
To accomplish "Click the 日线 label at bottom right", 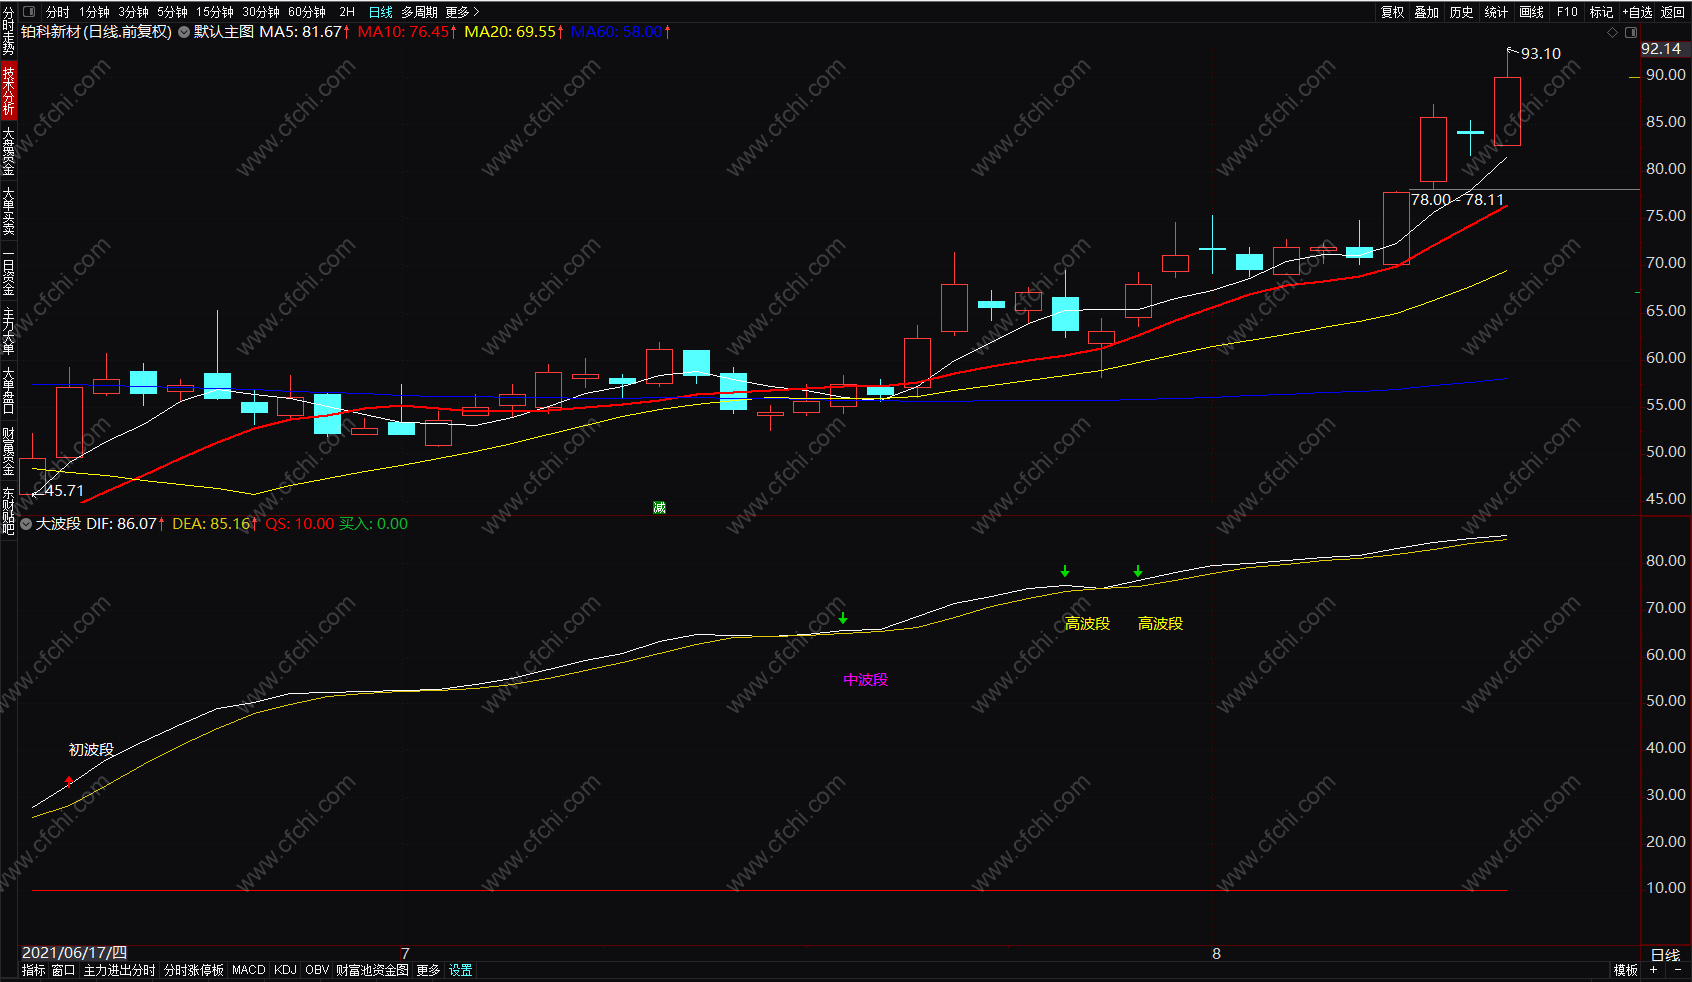I will pyautogui.click(x=1665, y=955).
